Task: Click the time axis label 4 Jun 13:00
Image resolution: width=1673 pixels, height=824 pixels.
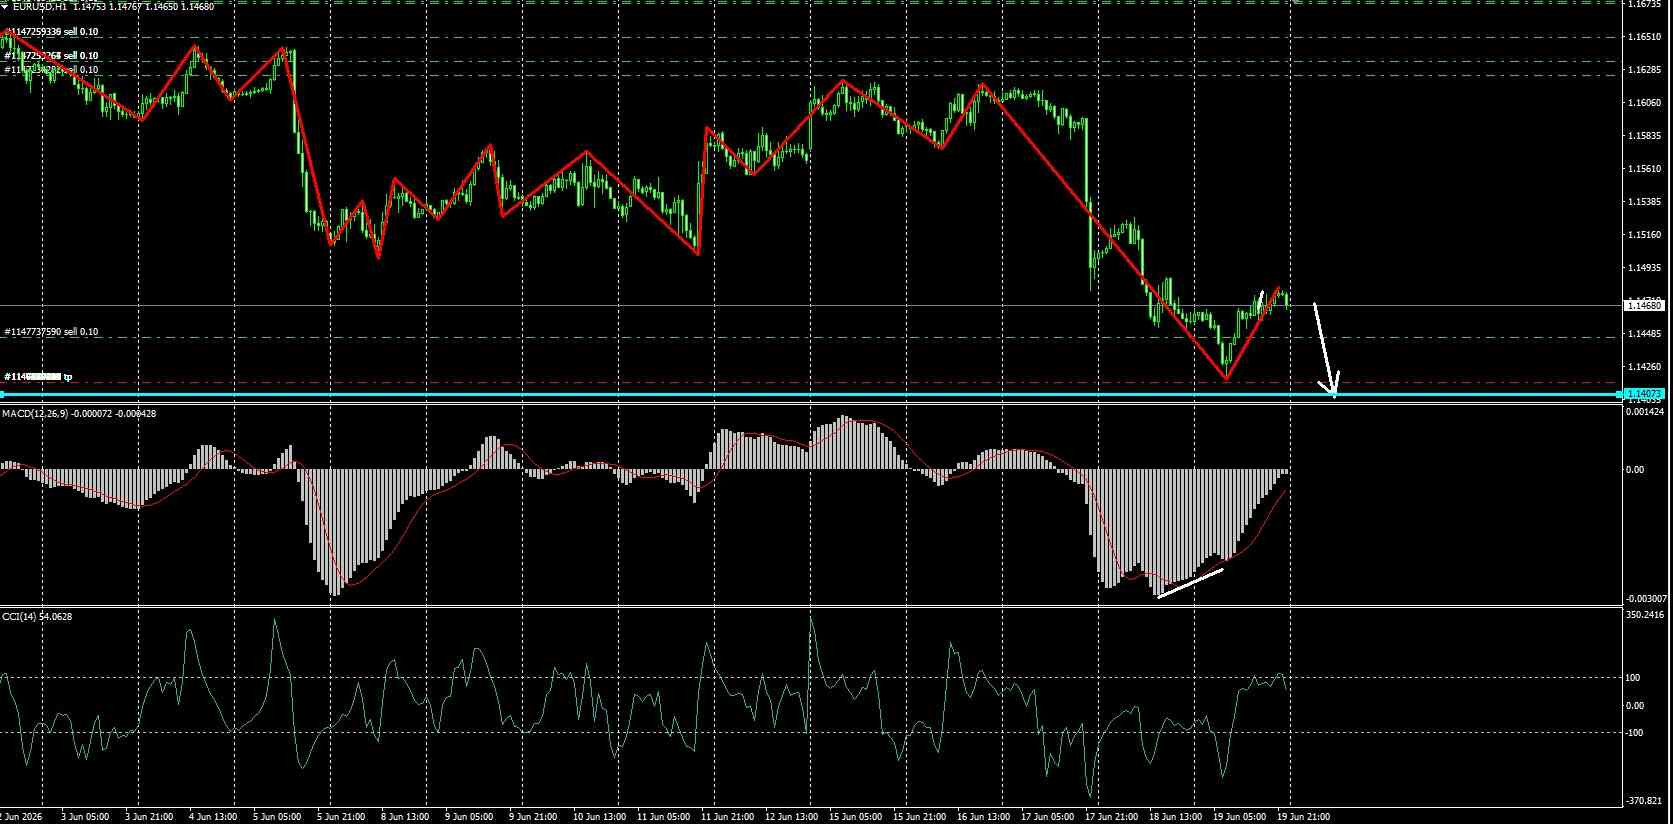Action: [213, 817]
